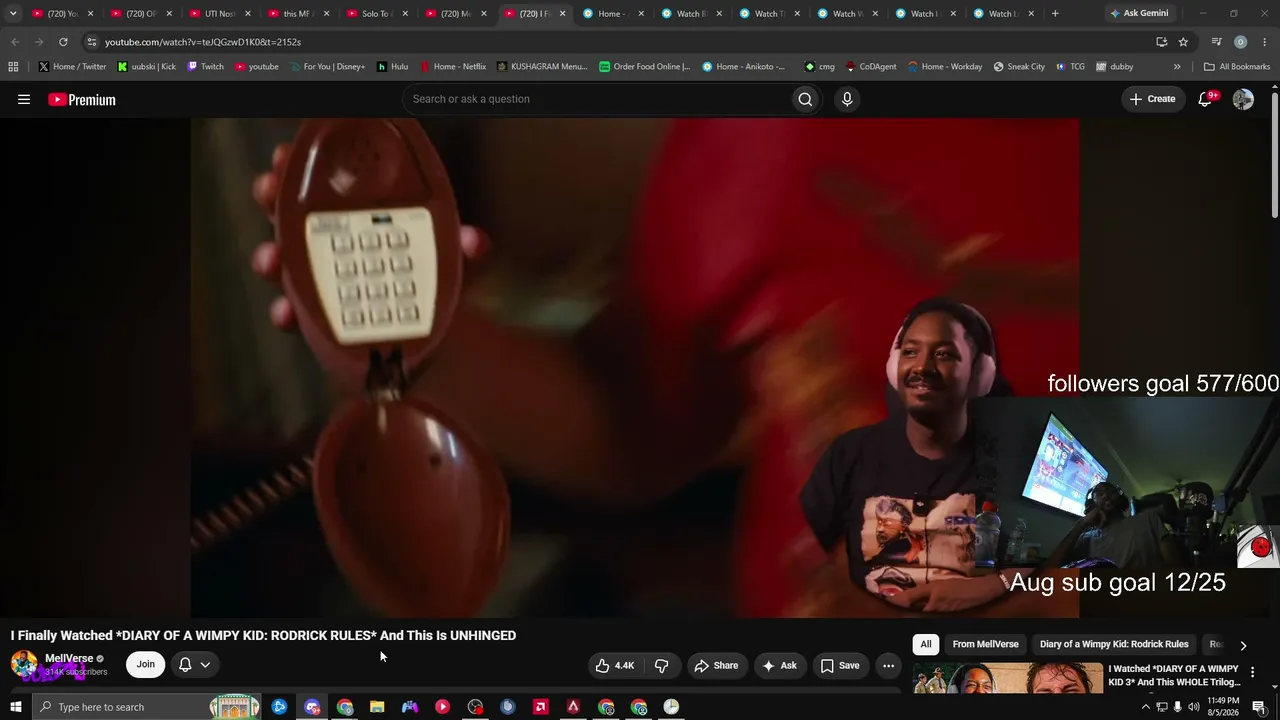Click the YouTube search input field
Screen dimensions: 1280x720
coord(596,99)
